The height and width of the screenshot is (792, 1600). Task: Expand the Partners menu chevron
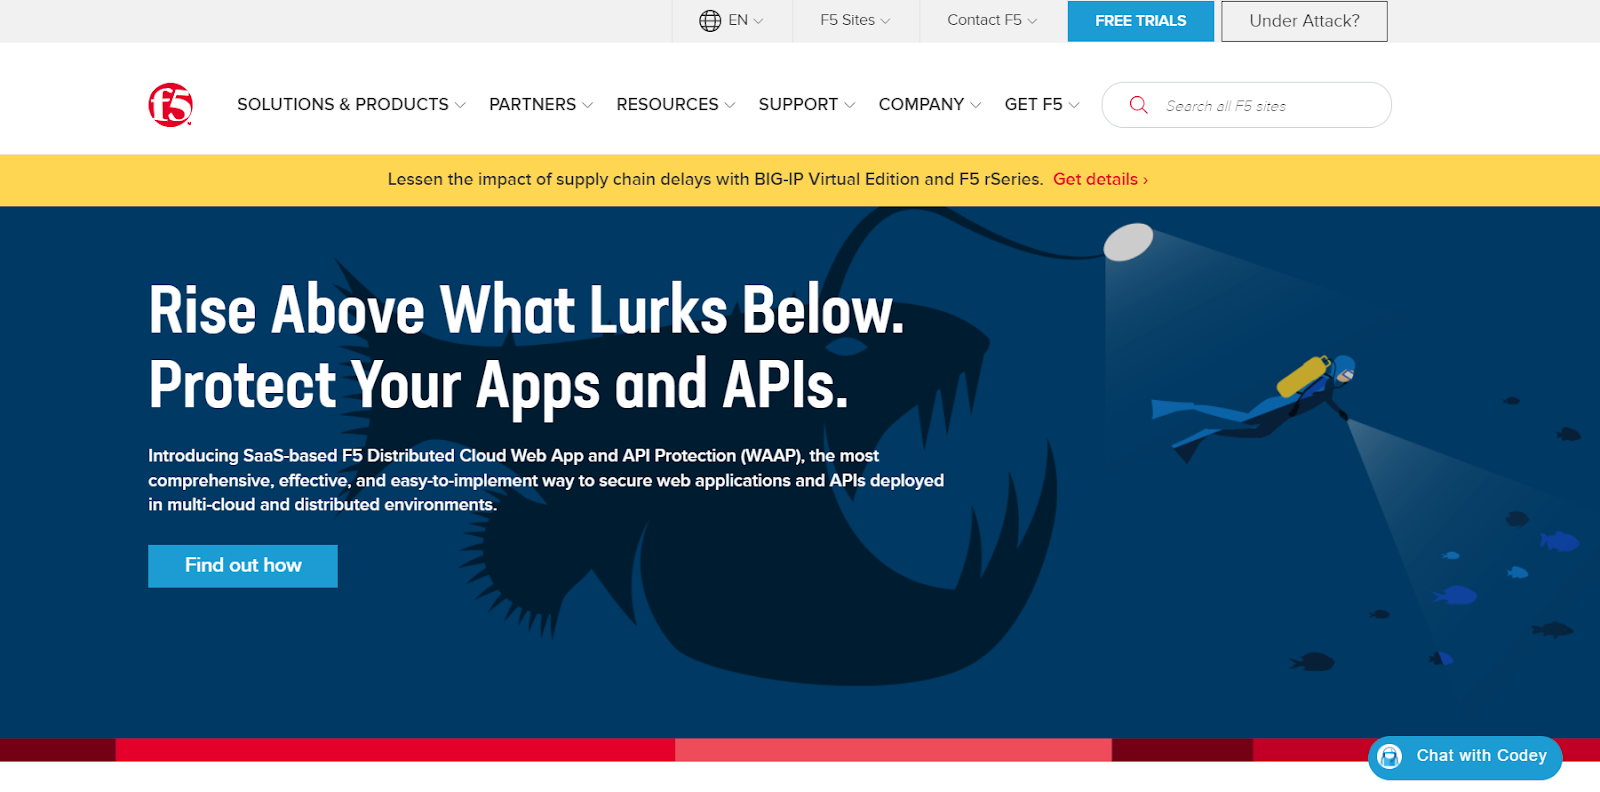(587, 105)
